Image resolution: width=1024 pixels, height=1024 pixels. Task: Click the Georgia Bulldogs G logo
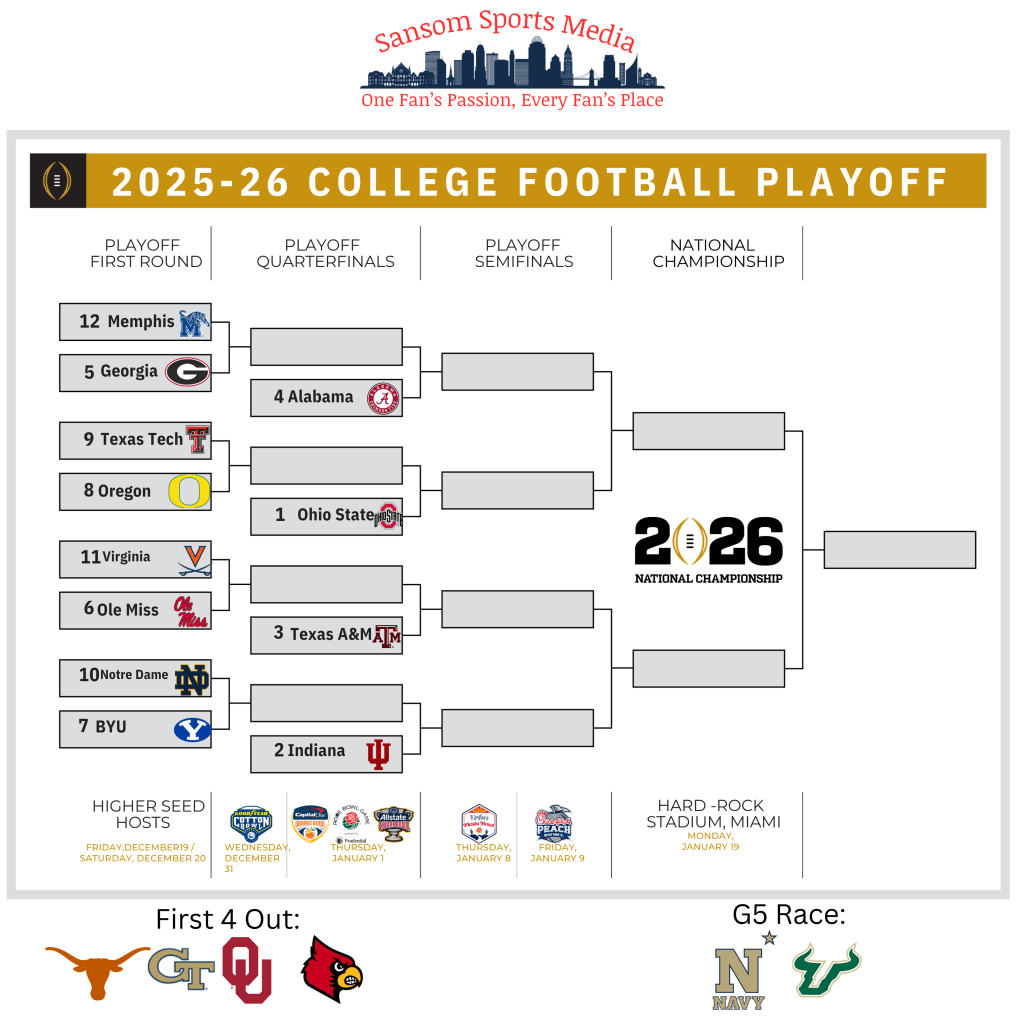tap(187, 372)
